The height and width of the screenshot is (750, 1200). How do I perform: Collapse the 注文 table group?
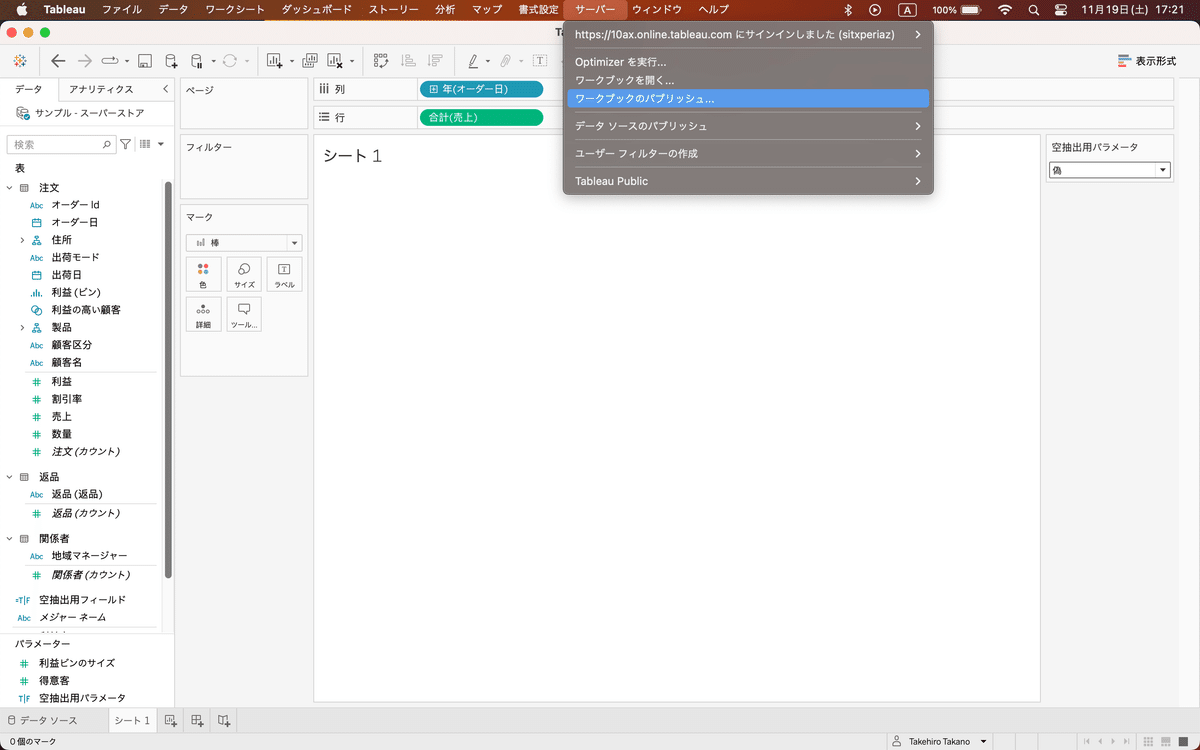click(10, 187)
